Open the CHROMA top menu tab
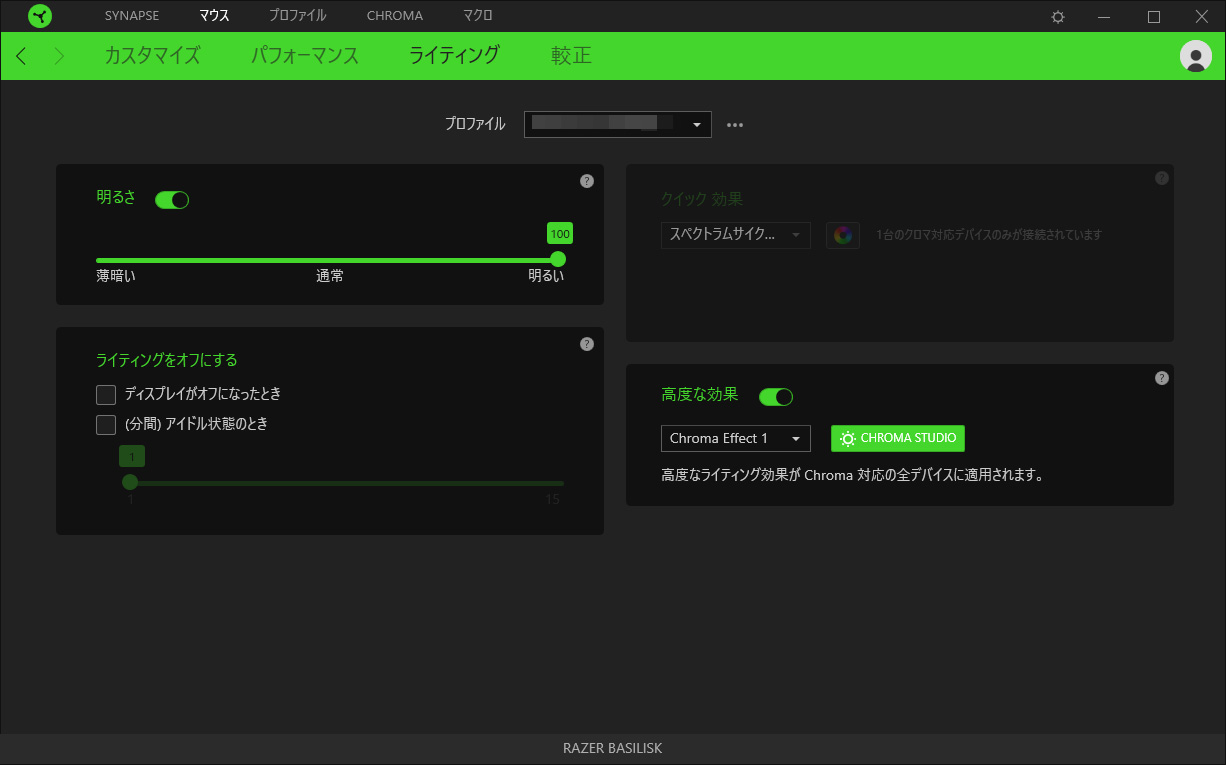The height and width of the screenshot is (765, 1226). coord(395,16)
